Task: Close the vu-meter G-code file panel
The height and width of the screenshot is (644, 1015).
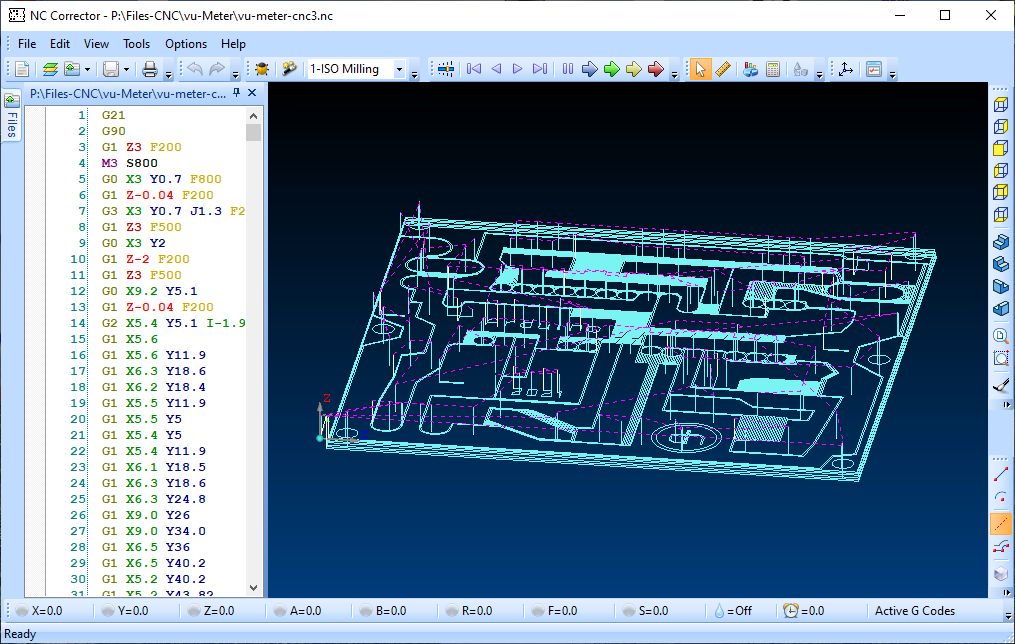Action: 252,93
